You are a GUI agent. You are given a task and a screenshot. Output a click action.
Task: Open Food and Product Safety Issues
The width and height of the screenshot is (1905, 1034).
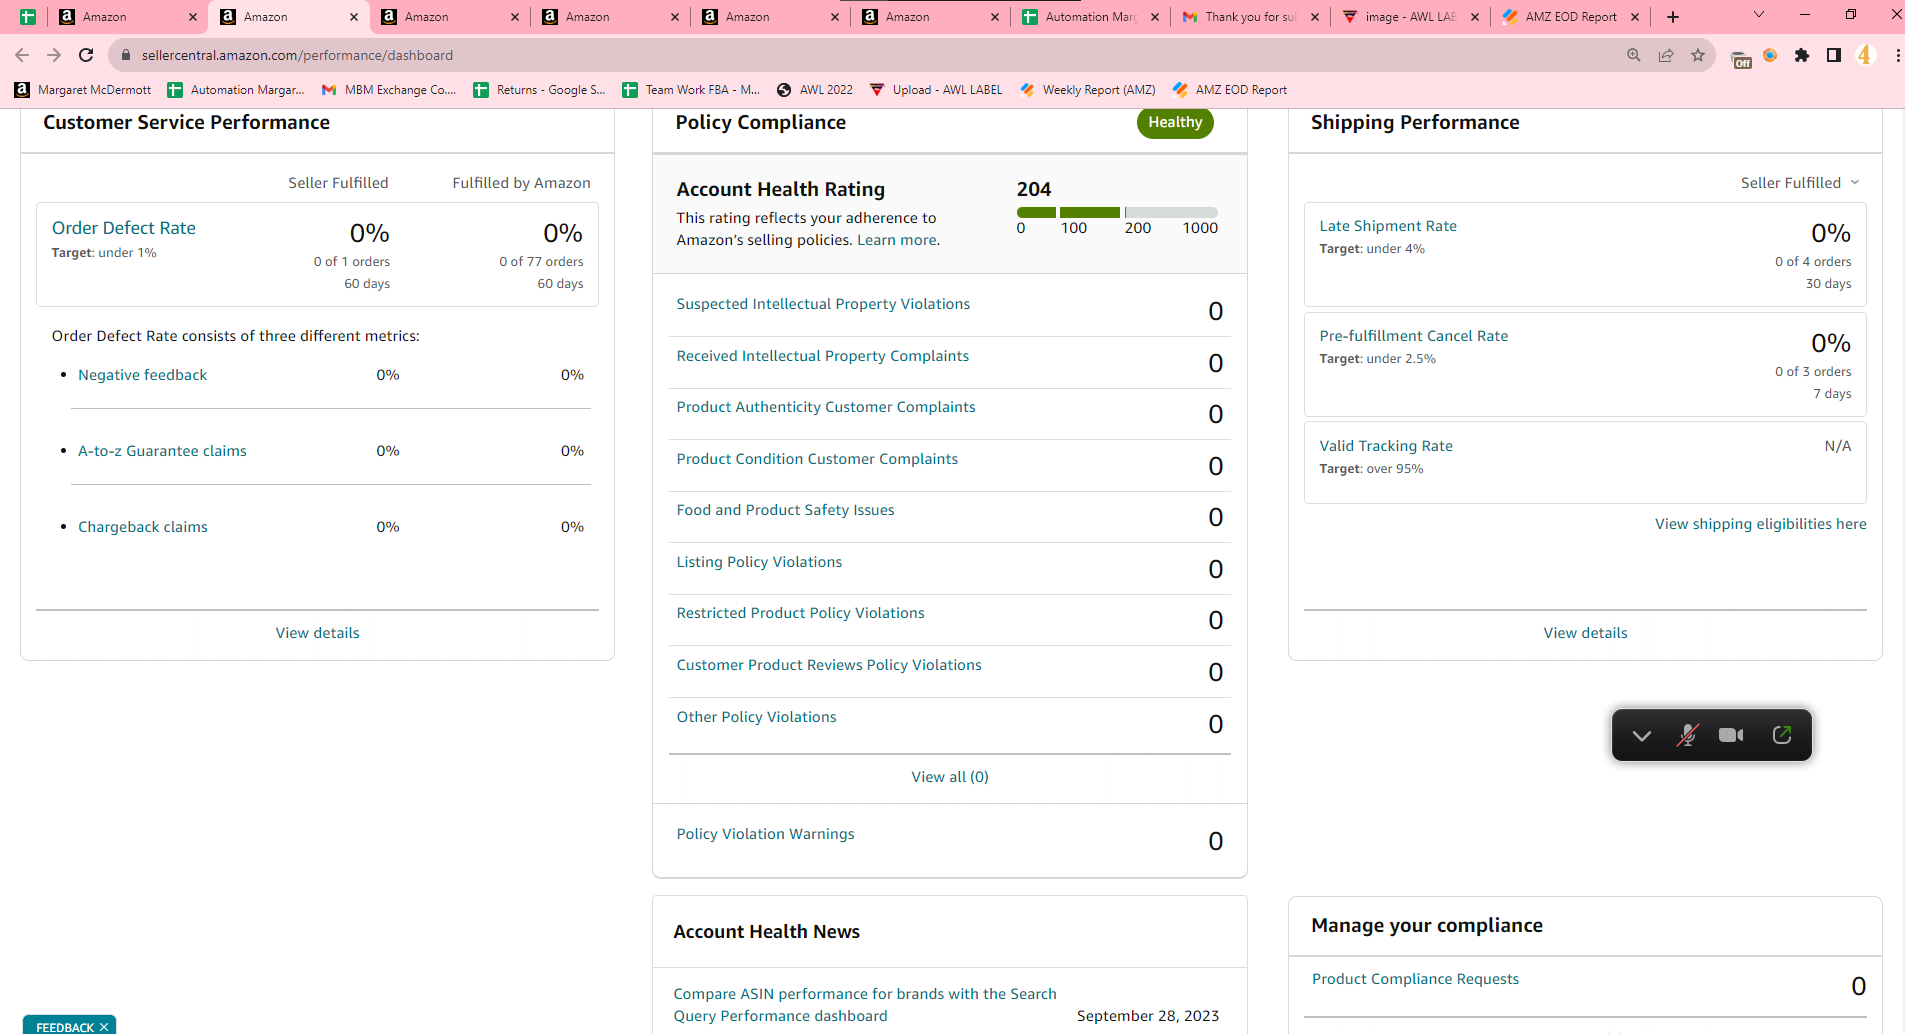coord(785,510)
